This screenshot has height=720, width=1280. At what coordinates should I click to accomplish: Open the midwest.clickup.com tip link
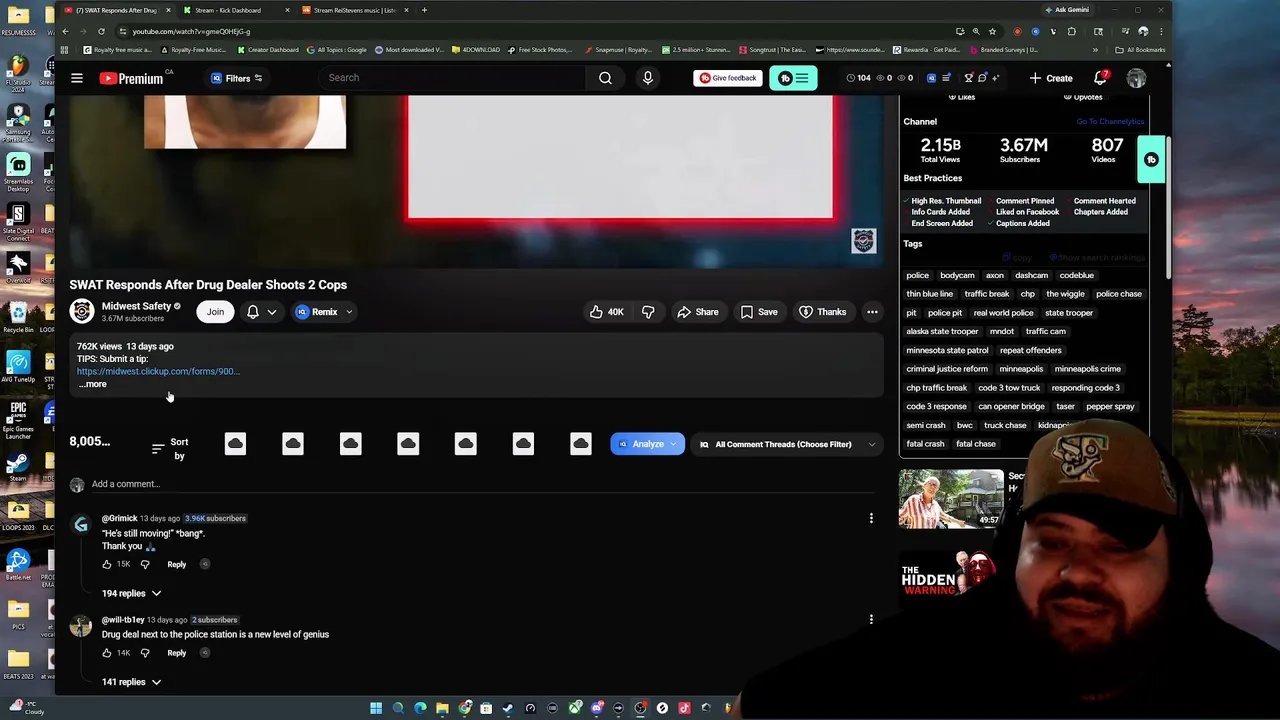(x=158, y=371)
